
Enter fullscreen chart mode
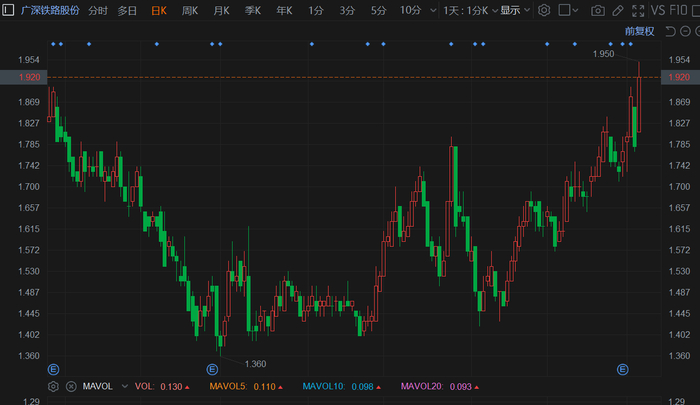click(x=639, y=10)
